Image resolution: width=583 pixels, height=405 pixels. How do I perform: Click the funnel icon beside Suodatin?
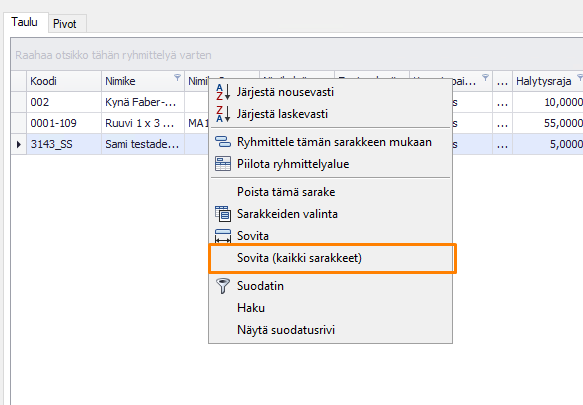223,286
